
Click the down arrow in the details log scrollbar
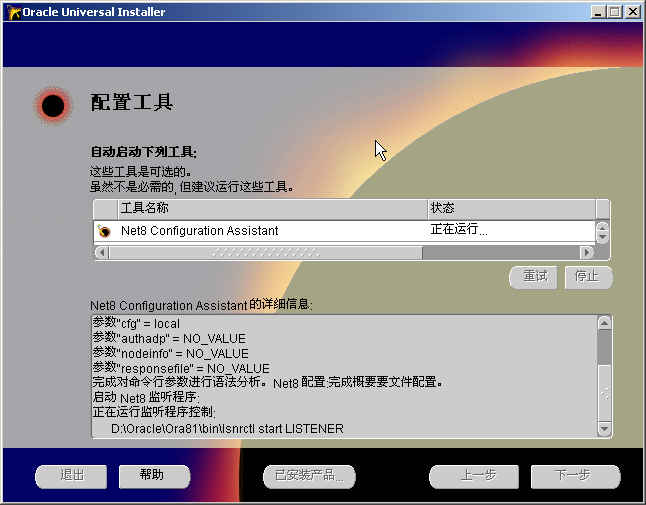pos(604,429)
